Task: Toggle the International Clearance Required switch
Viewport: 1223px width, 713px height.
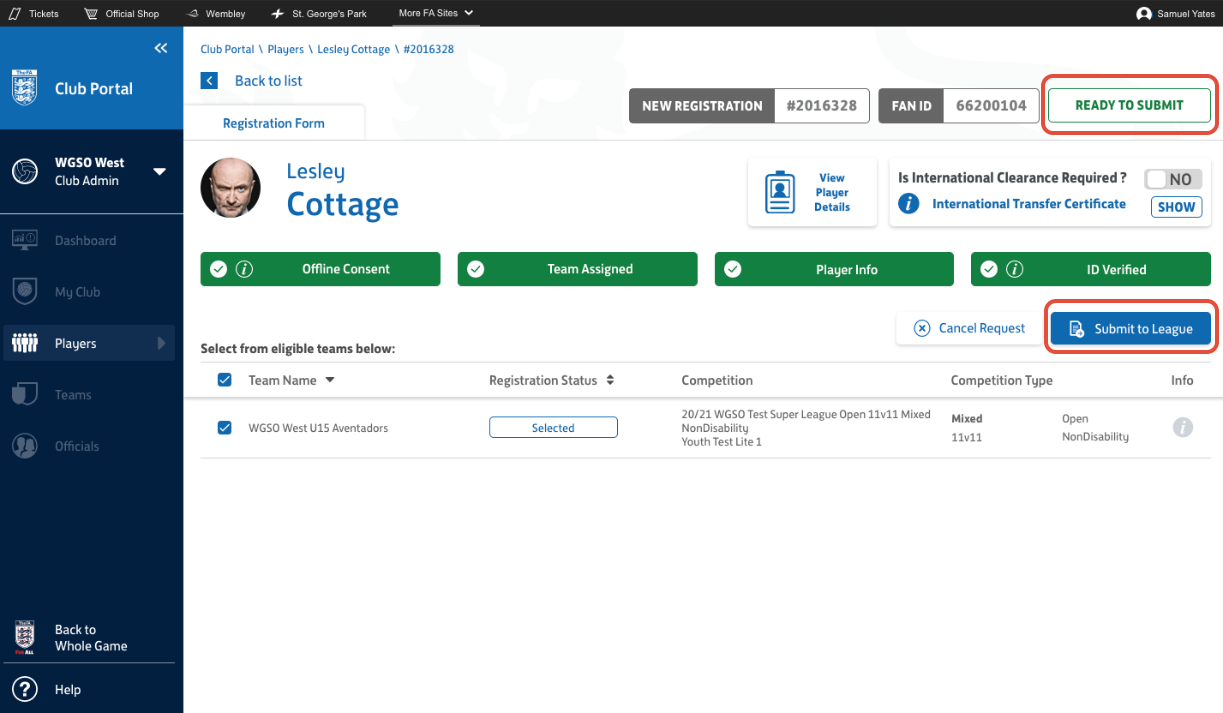Action: [x=1173, y=179]
